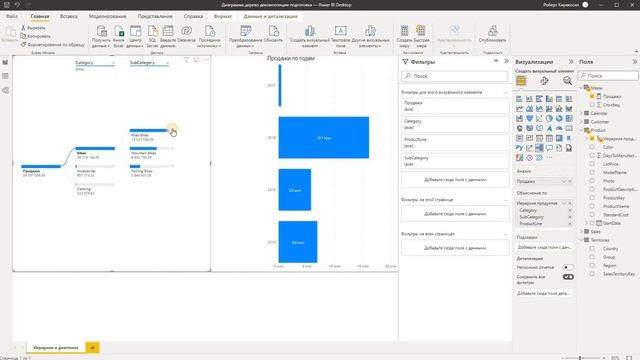This screenshot has height=360, width=640.
Task: Expand the Sales table
Action: pyautogui.click(x=582, y=231)
